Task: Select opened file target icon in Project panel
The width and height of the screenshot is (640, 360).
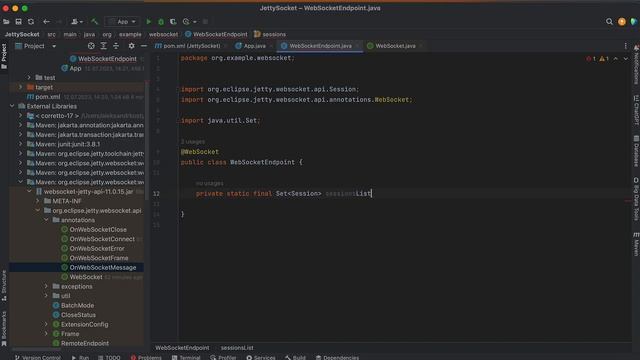Action: click(91, 46)
